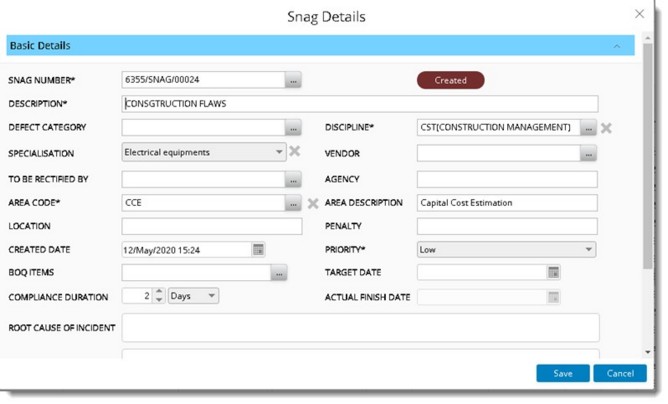Image resolution: width=668 pixels, height=404 pixels.
Task: Open Created Date calendar picker
Action: [x=258, y=249]
